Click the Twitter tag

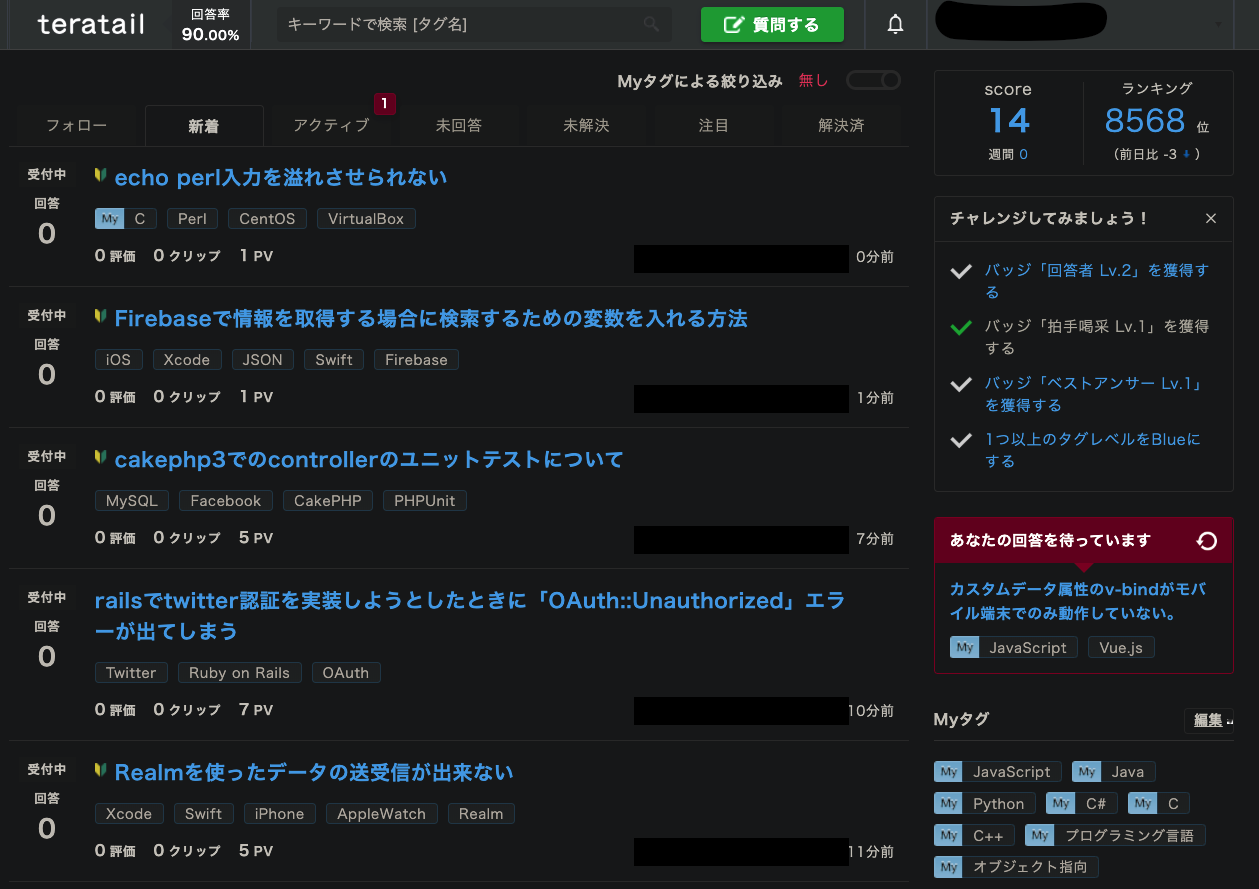[131, 673]
